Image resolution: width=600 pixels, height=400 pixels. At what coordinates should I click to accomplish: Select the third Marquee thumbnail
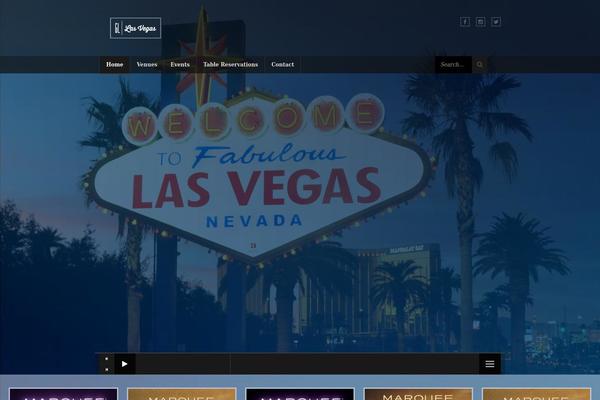pos(300,394)
